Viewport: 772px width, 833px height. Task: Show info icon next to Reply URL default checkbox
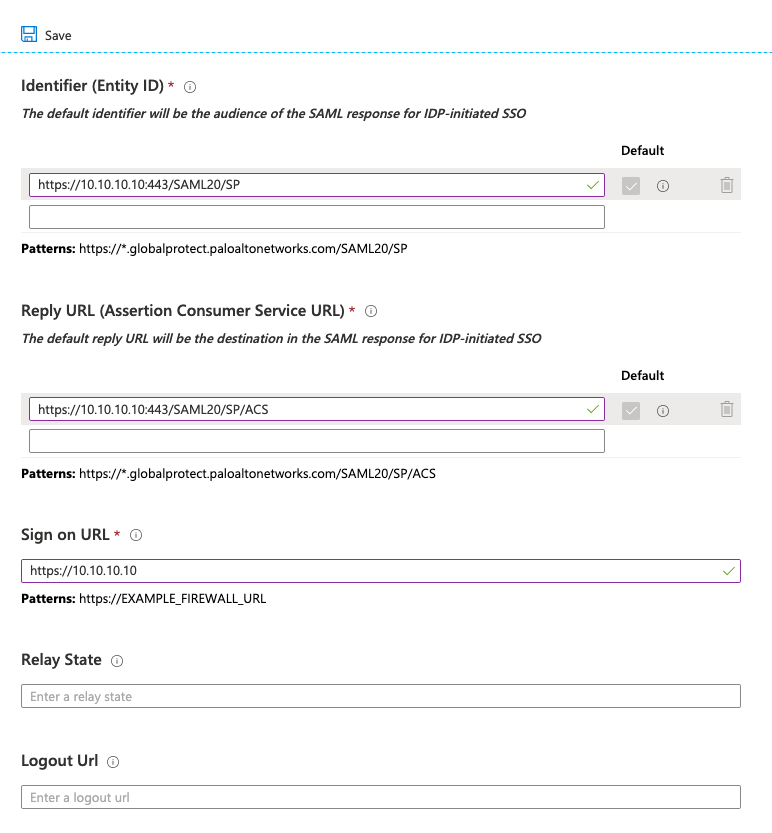[x=662, y=410]
